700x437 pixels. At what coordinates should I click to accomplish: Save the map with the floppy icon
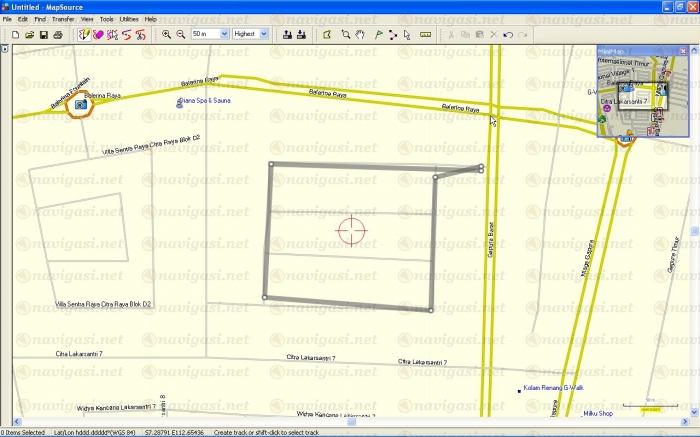[x=44, y=34]
